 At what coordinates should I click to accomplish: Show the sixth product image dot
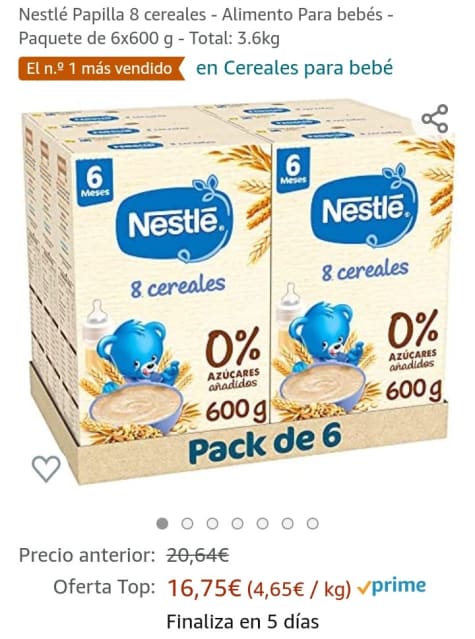pyautogui.click(x=288, y=523)
